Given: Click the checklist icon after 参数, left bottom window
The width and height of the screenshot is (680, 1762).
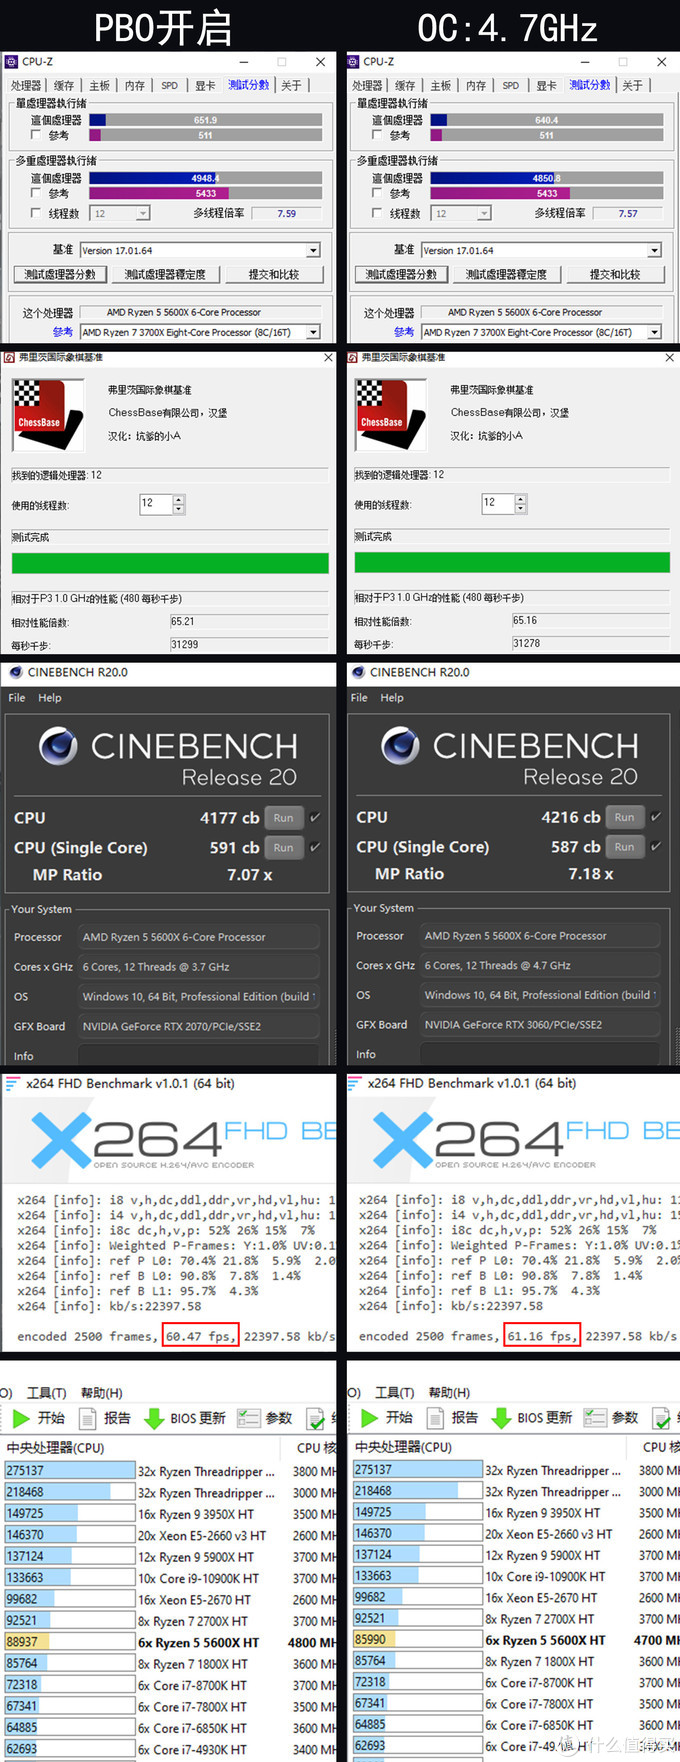Looking at the screenshot, I should pyautogui.click(x=315, y=1418).
